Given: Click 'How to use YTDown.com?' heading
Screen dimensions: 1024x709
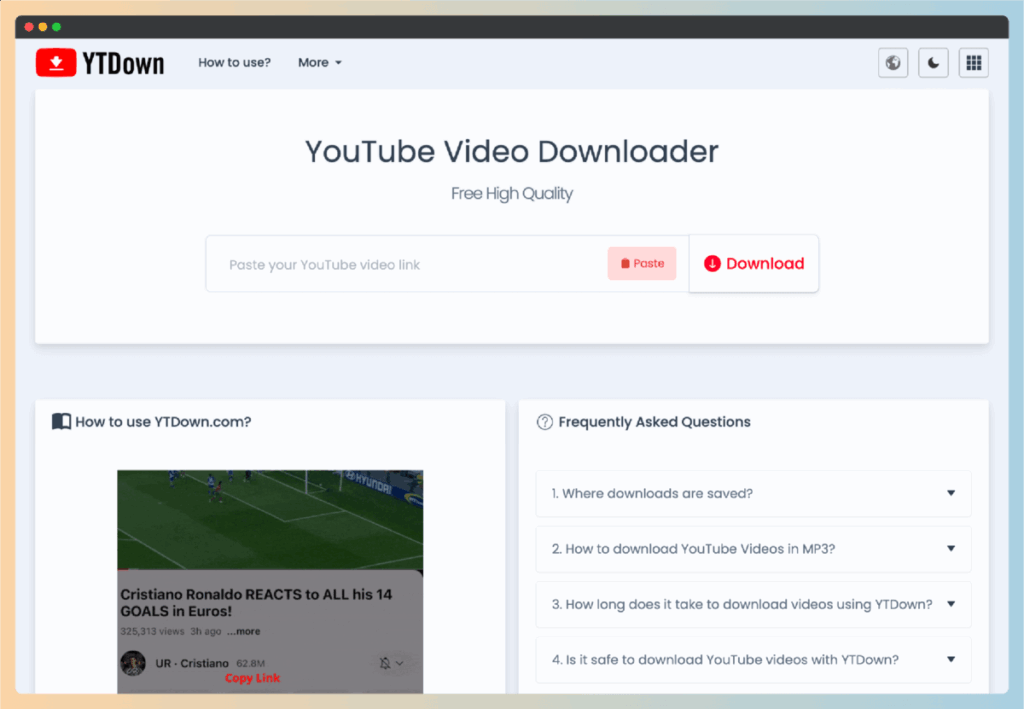Looking at the screenshot, I should [x=163, y=422].
